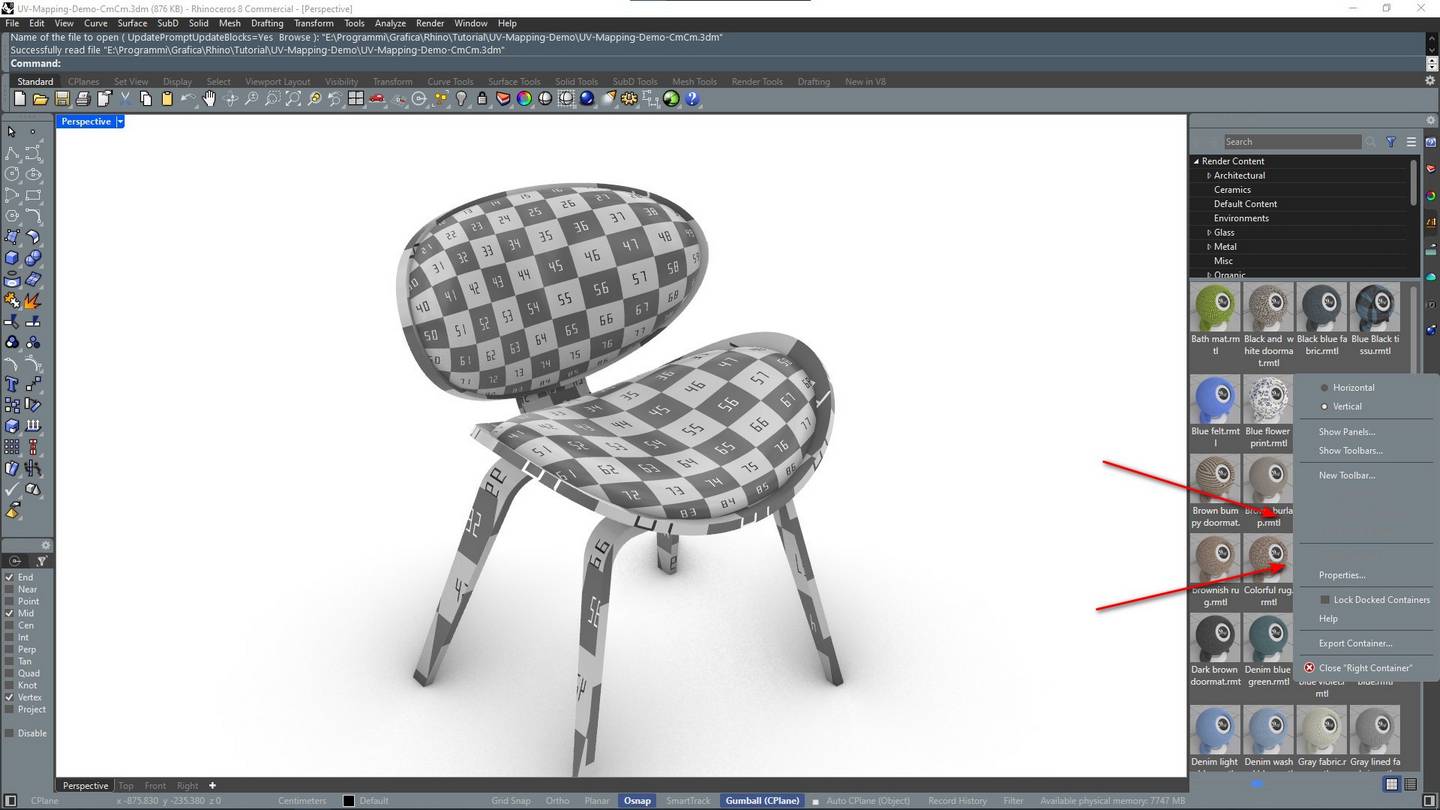This screenshot has width=1440, height=810.
Task: Select the Blue felt.rmtl material thumbnail
Action: pyautogui.click(x=1214, y=397)
